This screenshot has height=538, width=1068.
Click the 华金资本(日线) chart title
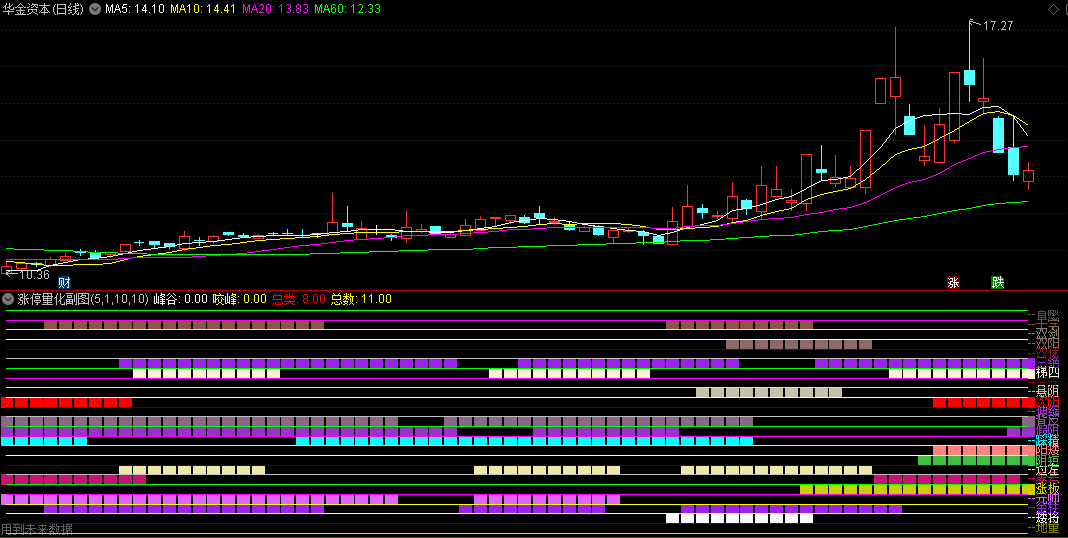click(43, 10)
